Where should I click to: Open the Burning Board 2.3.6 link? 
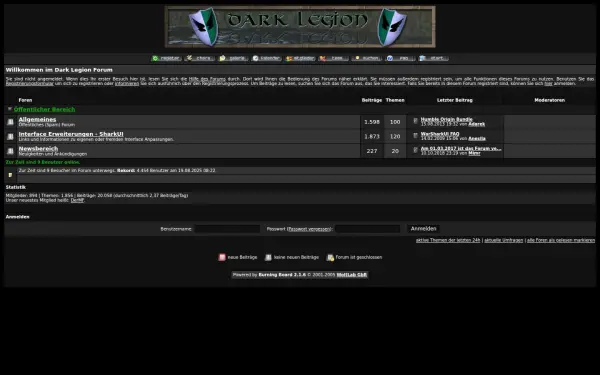[282, 275]
